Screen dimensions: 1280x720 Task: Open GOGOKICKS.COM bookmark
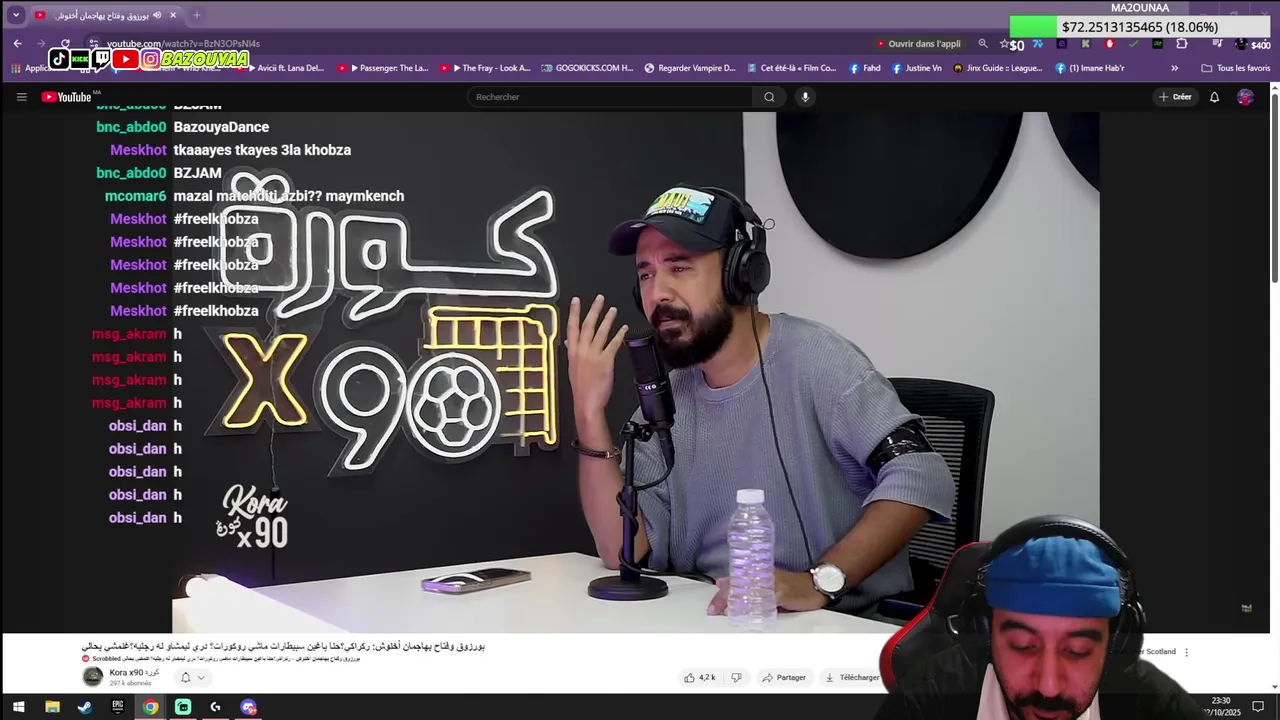click(x=587, y=68)
